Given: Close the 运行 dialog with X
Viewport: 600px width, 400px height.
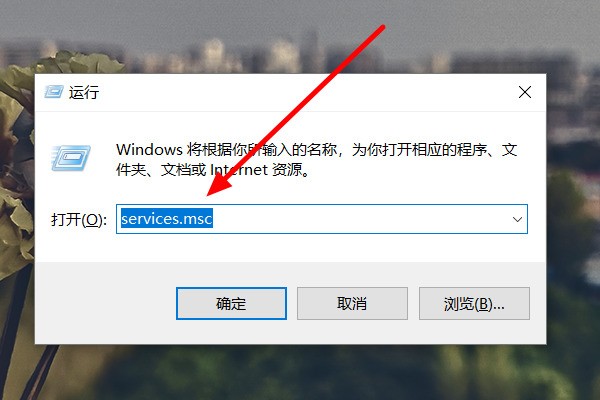Looking at the screenshot, I should click(525, 92).
